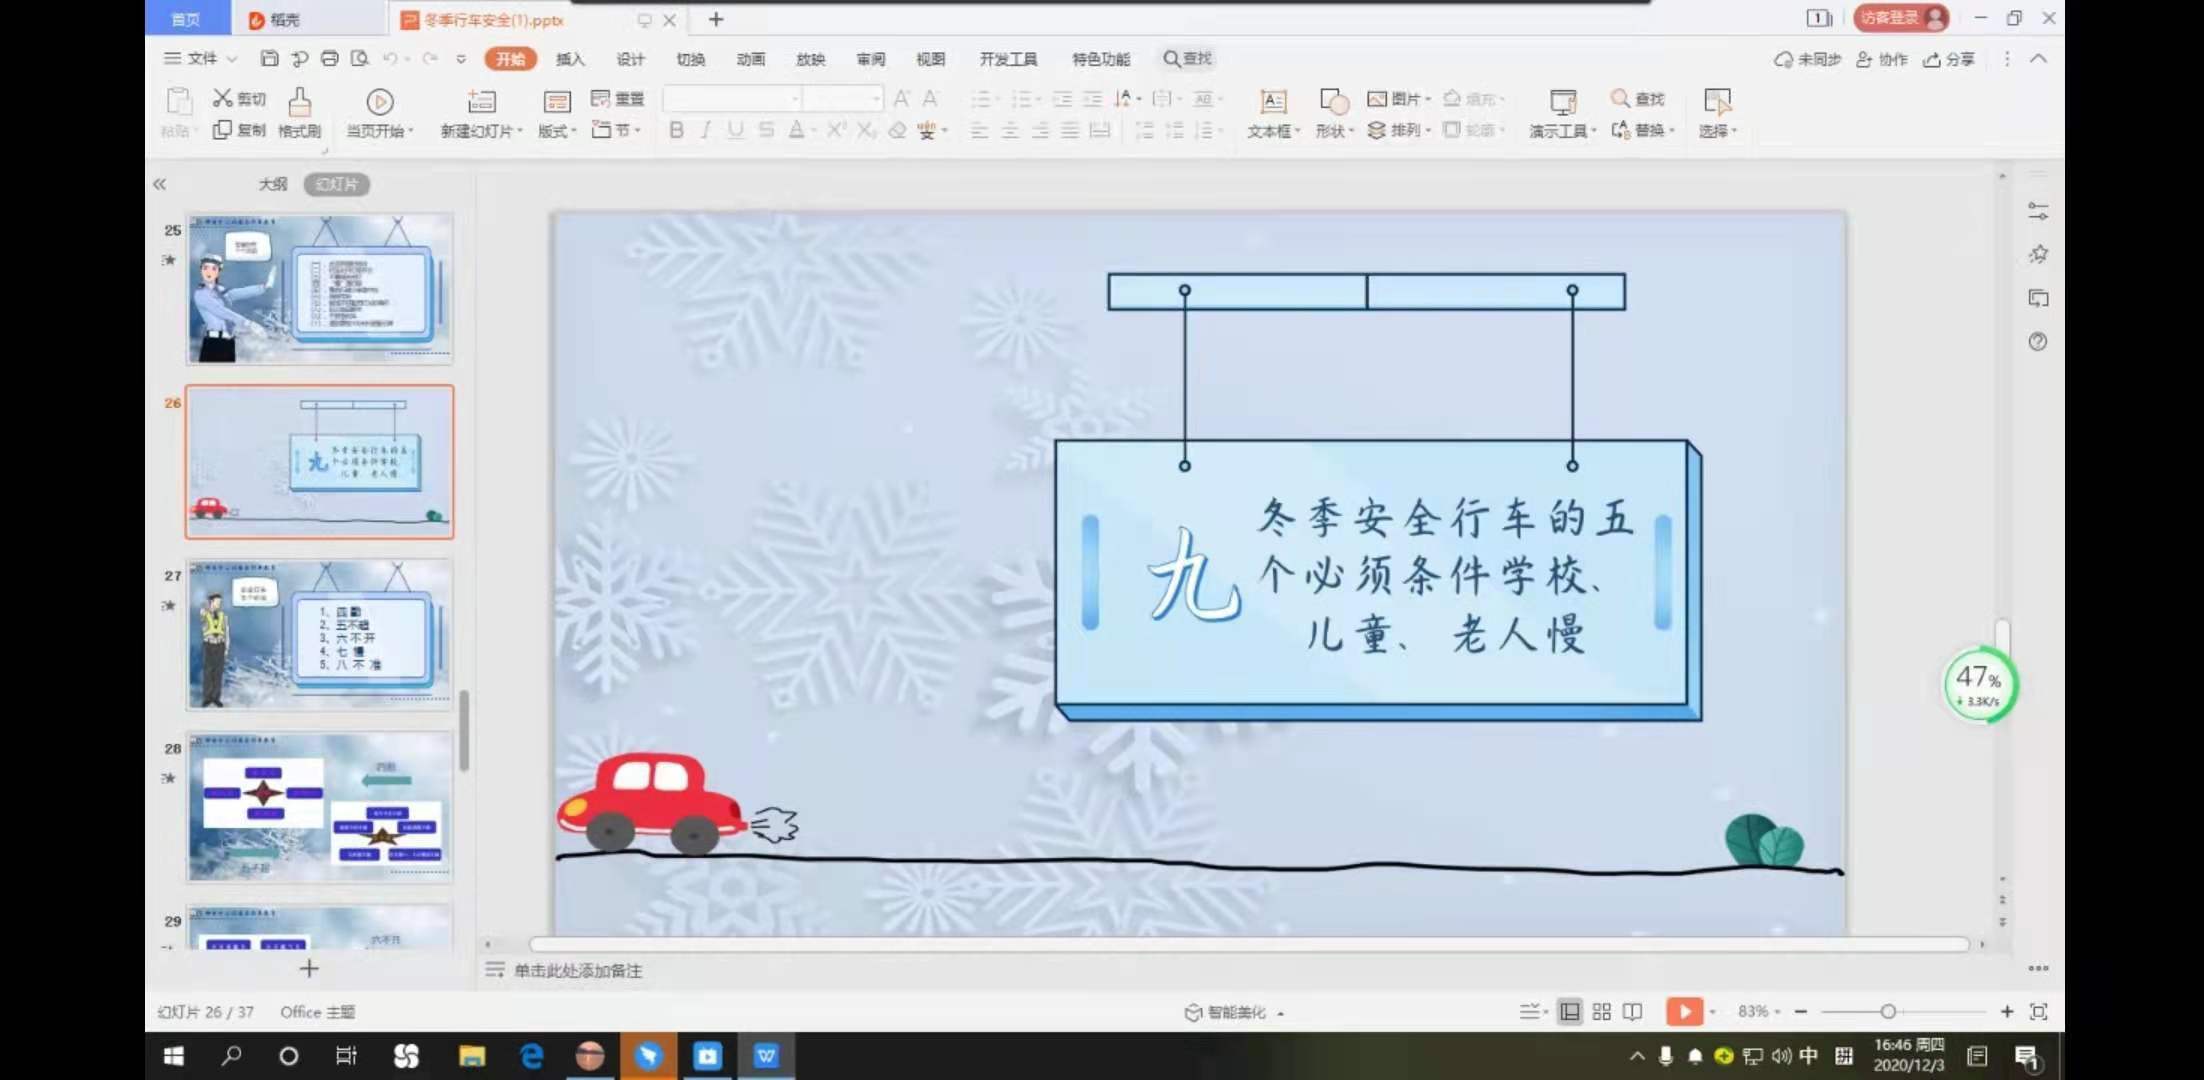
Task: Switch to reading view mode
Action: click(1632, 1011)
